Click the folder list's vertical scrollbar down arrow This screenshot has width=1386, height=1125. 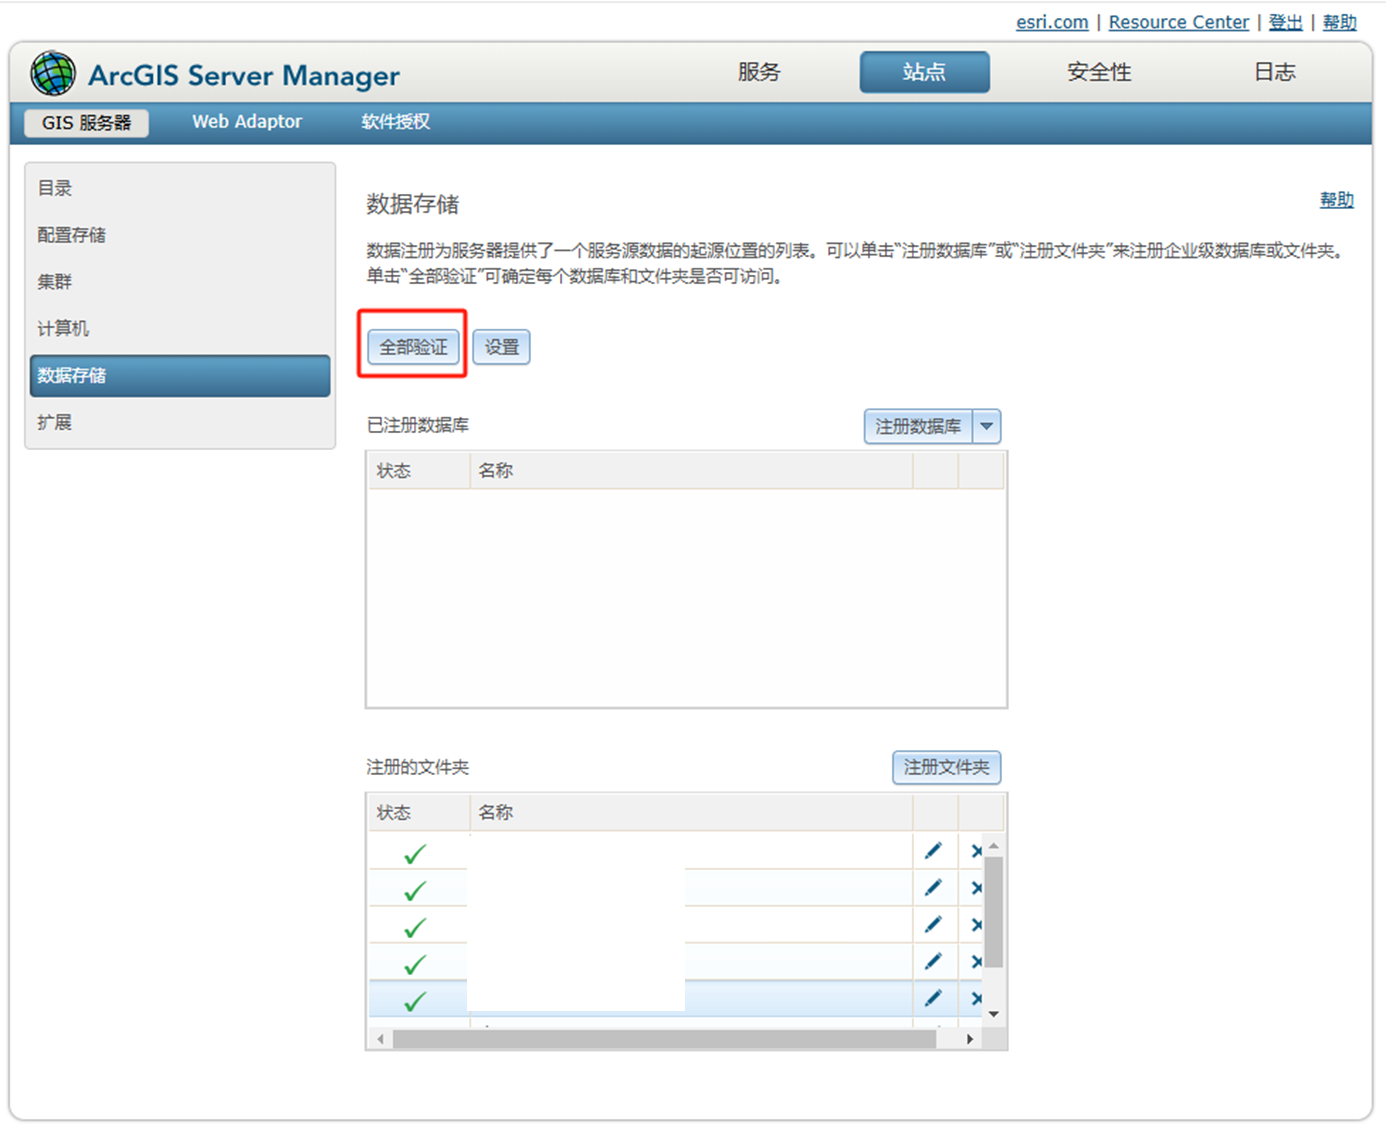pyautogui.click(x=994, y=1014)
